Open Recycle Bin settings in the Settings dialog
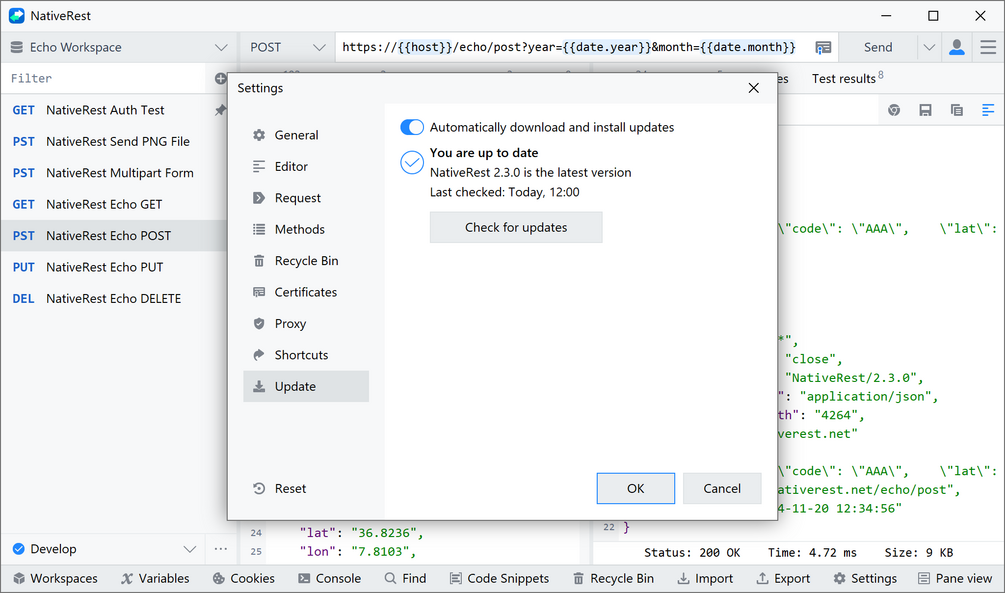 pyautogui.click(x=306, y=261)
